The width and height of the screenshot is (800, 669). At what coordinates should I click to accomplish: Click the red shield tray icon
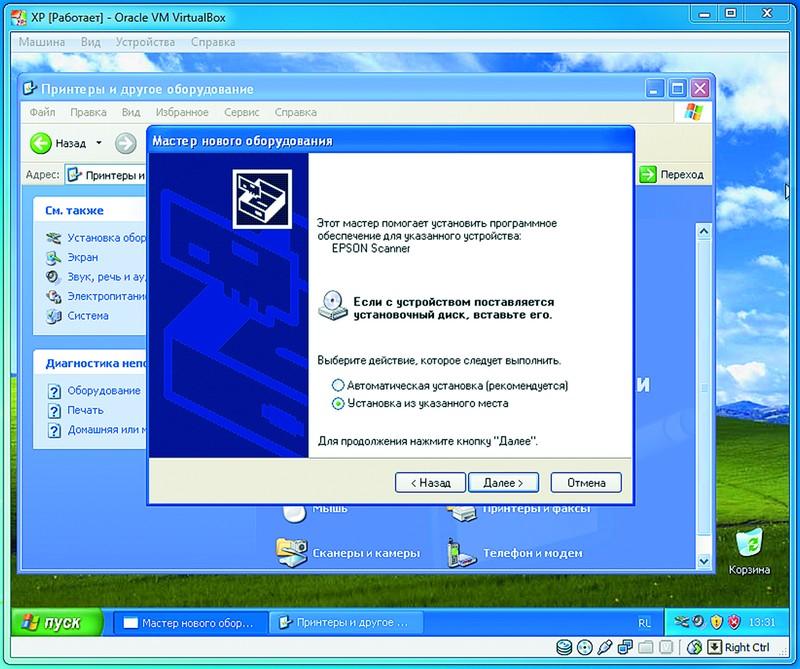coord(734,622)
